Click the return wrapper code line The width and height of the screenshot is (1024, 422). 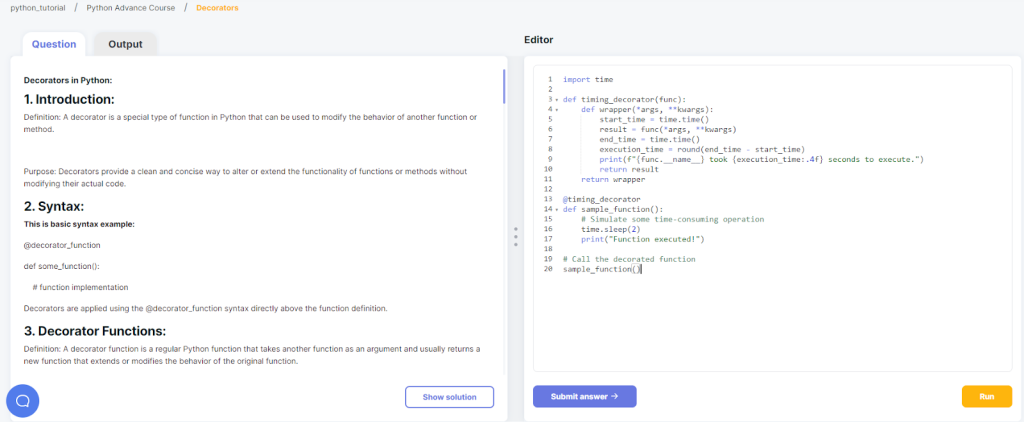(613, 179)
